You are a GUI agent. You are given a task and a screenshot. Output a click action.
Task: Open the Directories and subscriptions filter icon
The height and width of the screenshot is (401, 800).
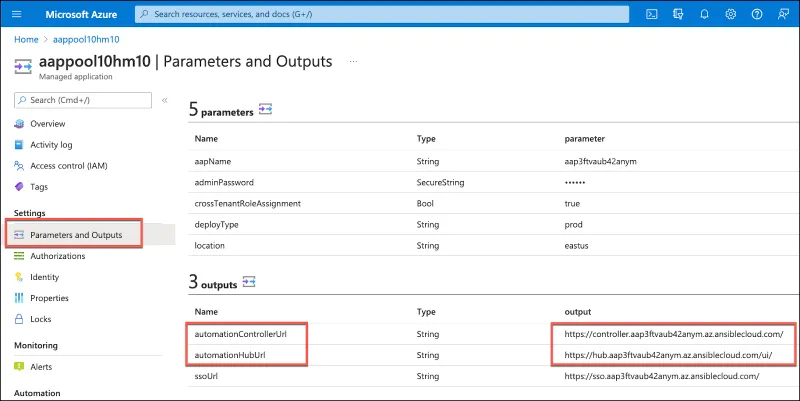click(x=679, y=14)
